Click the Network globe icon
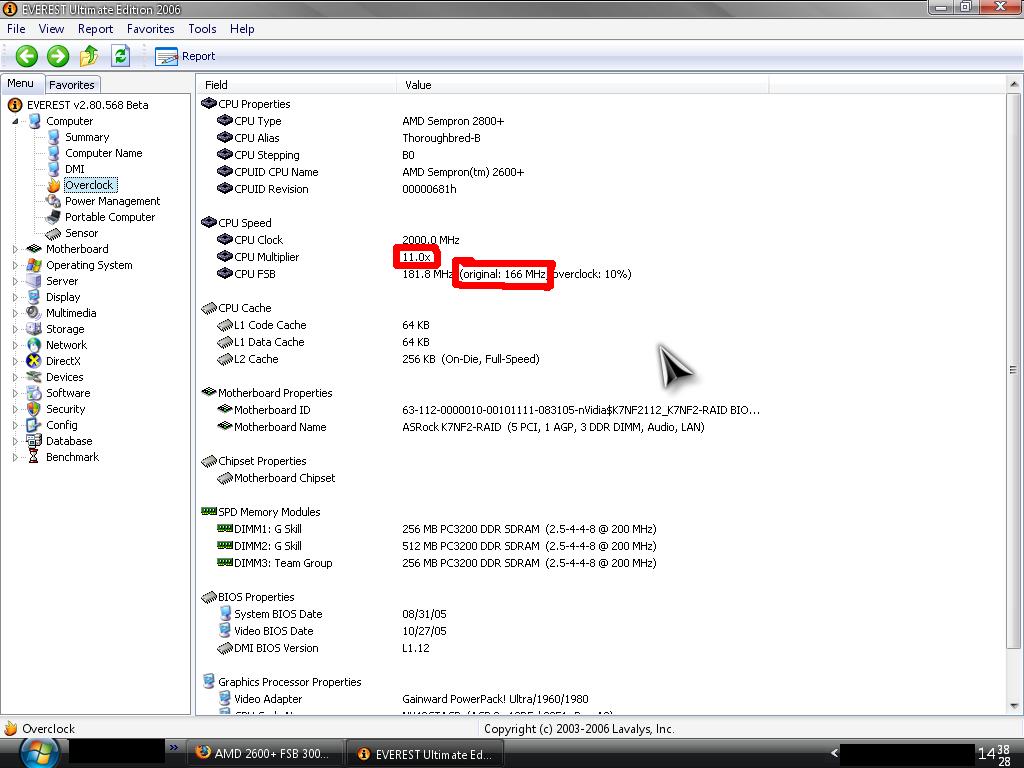This screenshot has width=1024, height=768. (34, 345)
